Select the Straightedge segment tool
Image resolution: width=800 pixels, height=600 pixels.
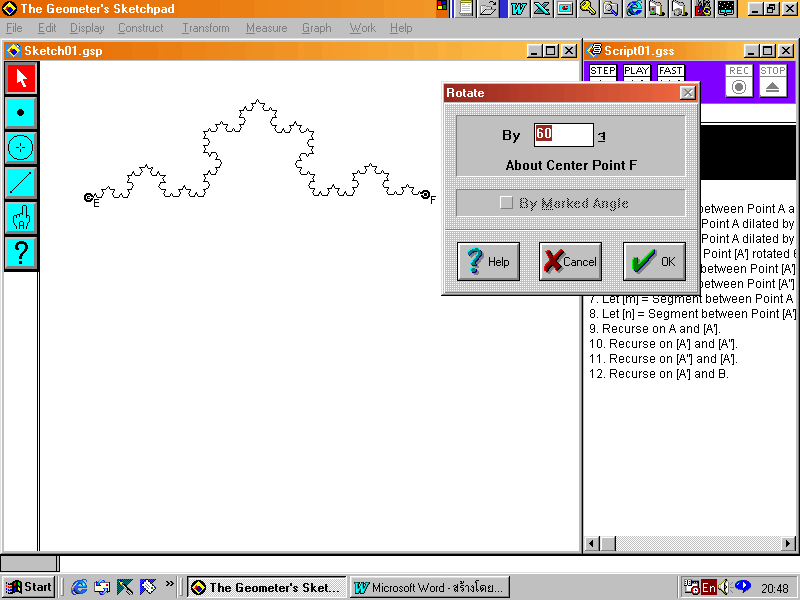pos(21,182)
